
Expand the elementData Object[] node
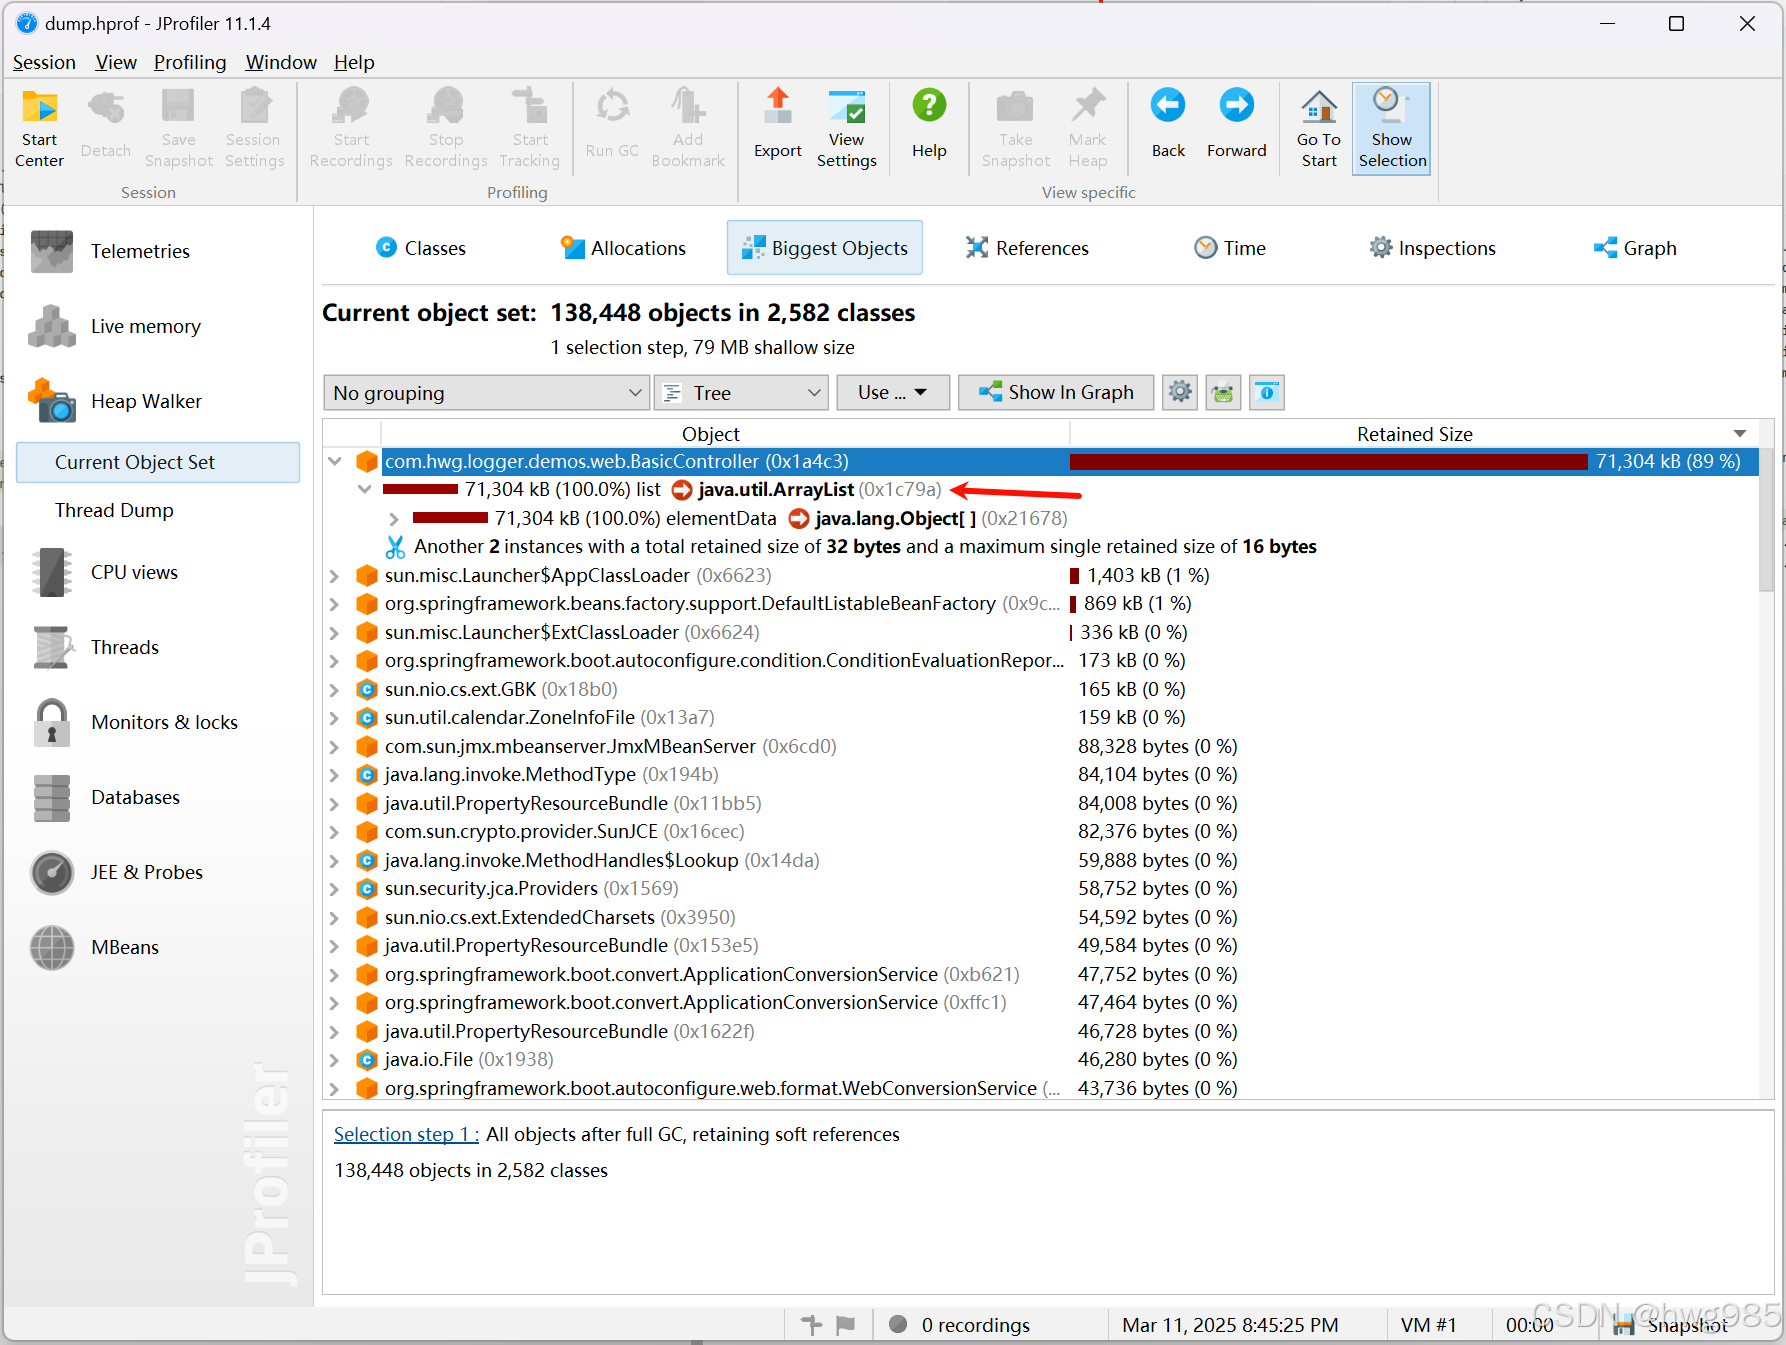pyautogui.click(x=394, y=519)
